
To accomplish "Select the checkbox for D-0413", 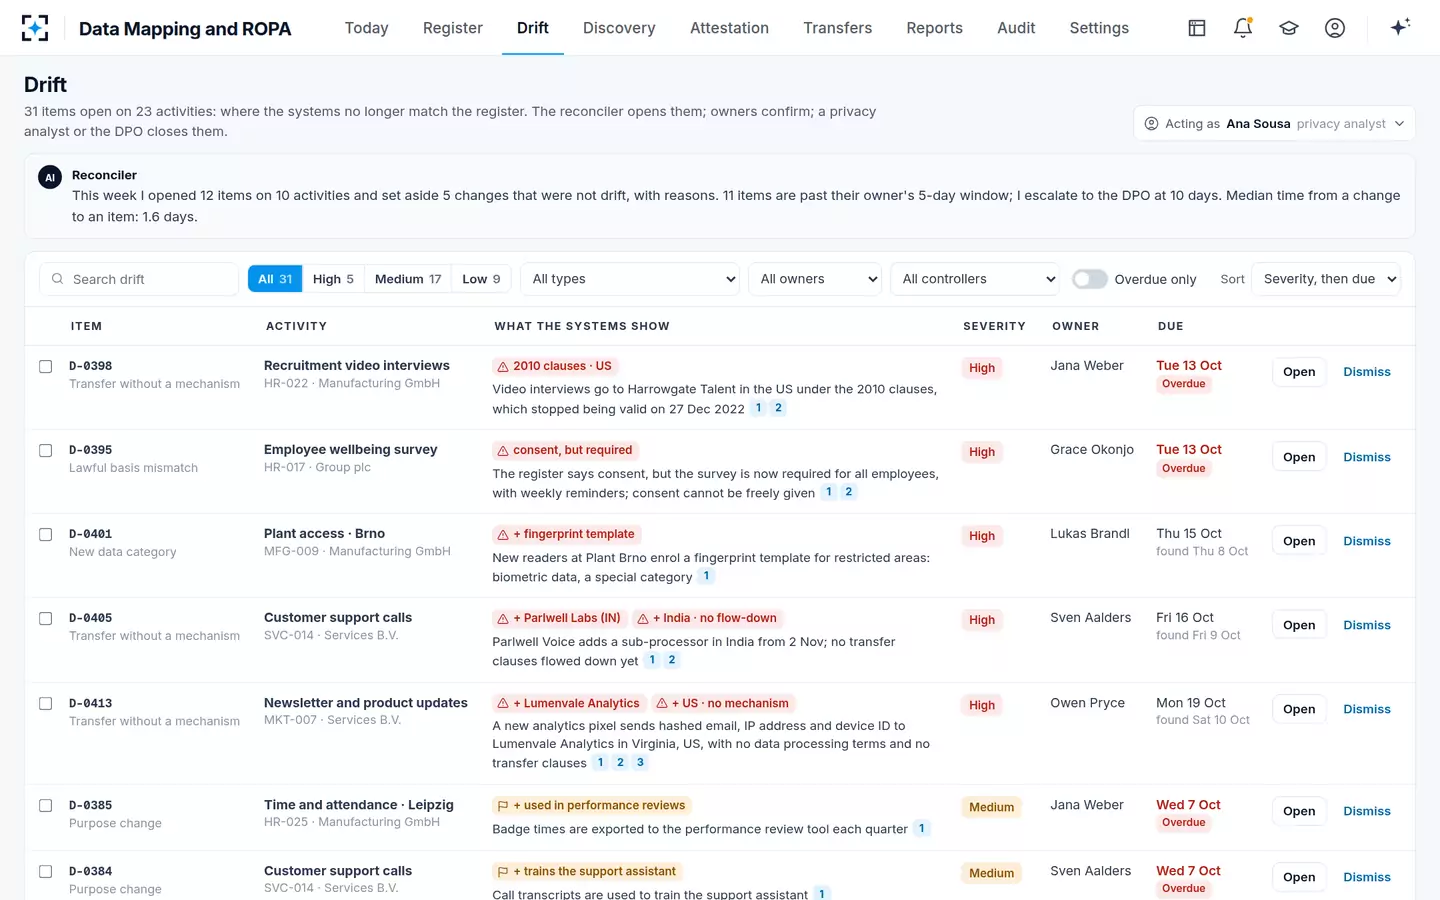I will [x=45, y=703].
